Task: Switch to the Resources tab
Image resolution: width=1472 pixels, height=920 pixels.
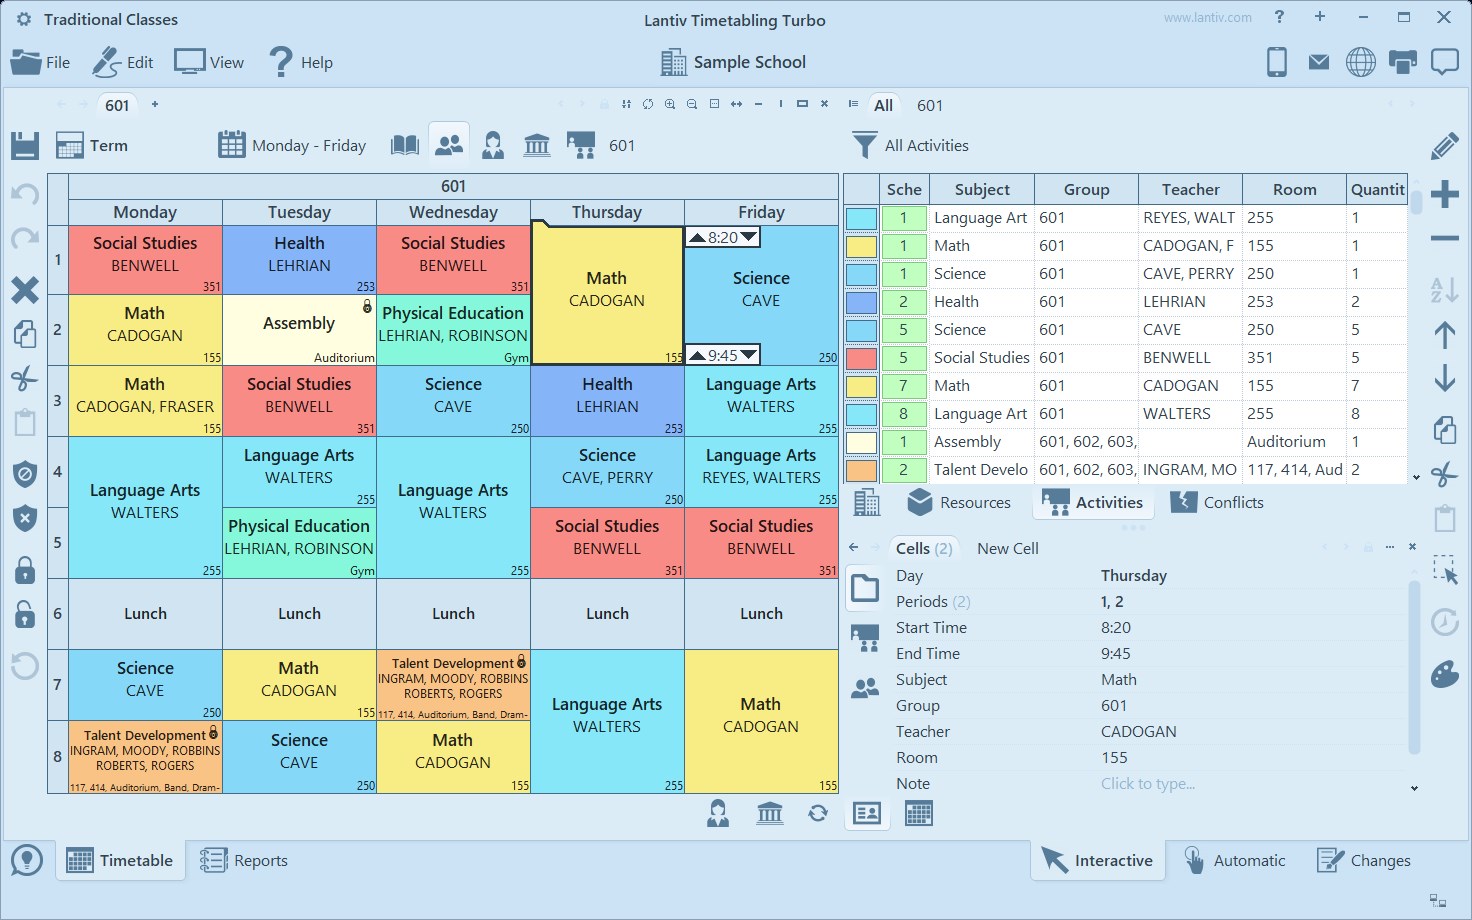Action: (x=959, y=502)
